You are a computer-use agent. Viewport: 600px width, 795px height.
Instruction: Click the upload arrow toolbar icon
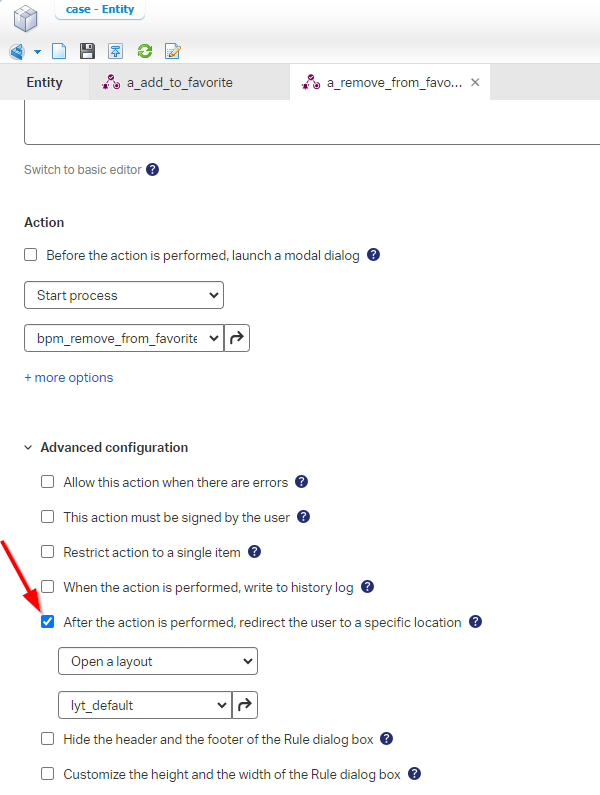pos(116,52)
